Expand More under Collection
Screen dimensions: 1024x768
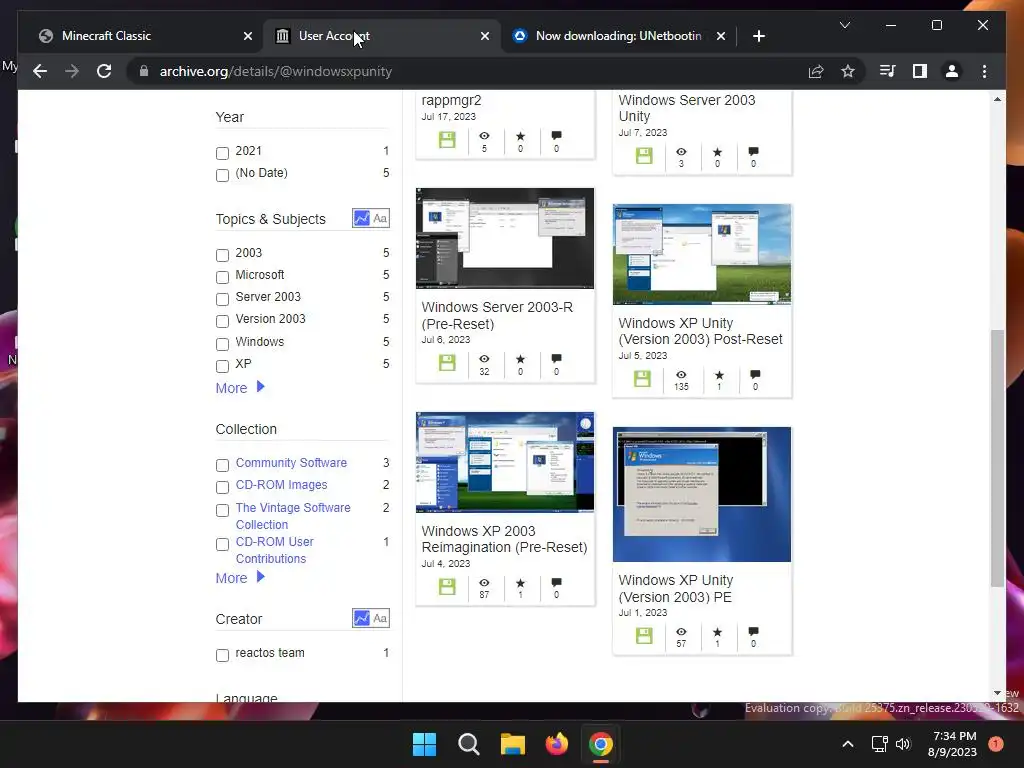240,578
